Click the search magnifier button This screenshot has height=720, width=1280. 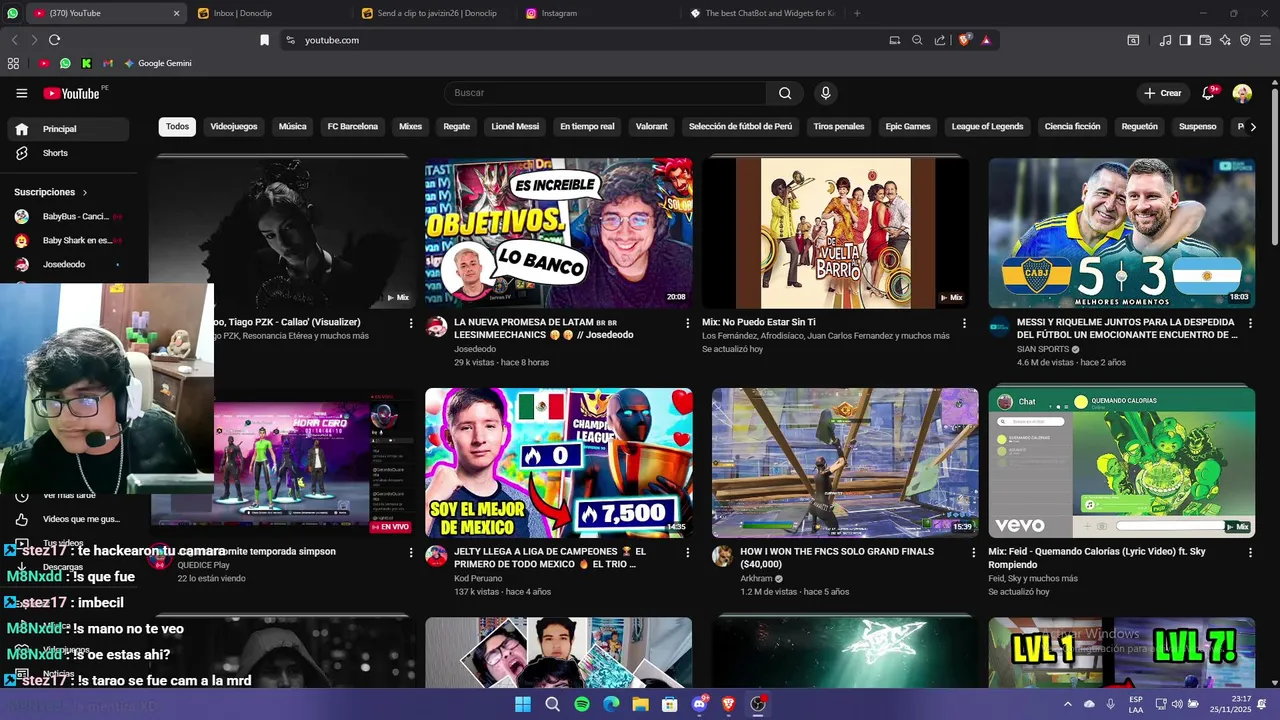pos(785,93)
